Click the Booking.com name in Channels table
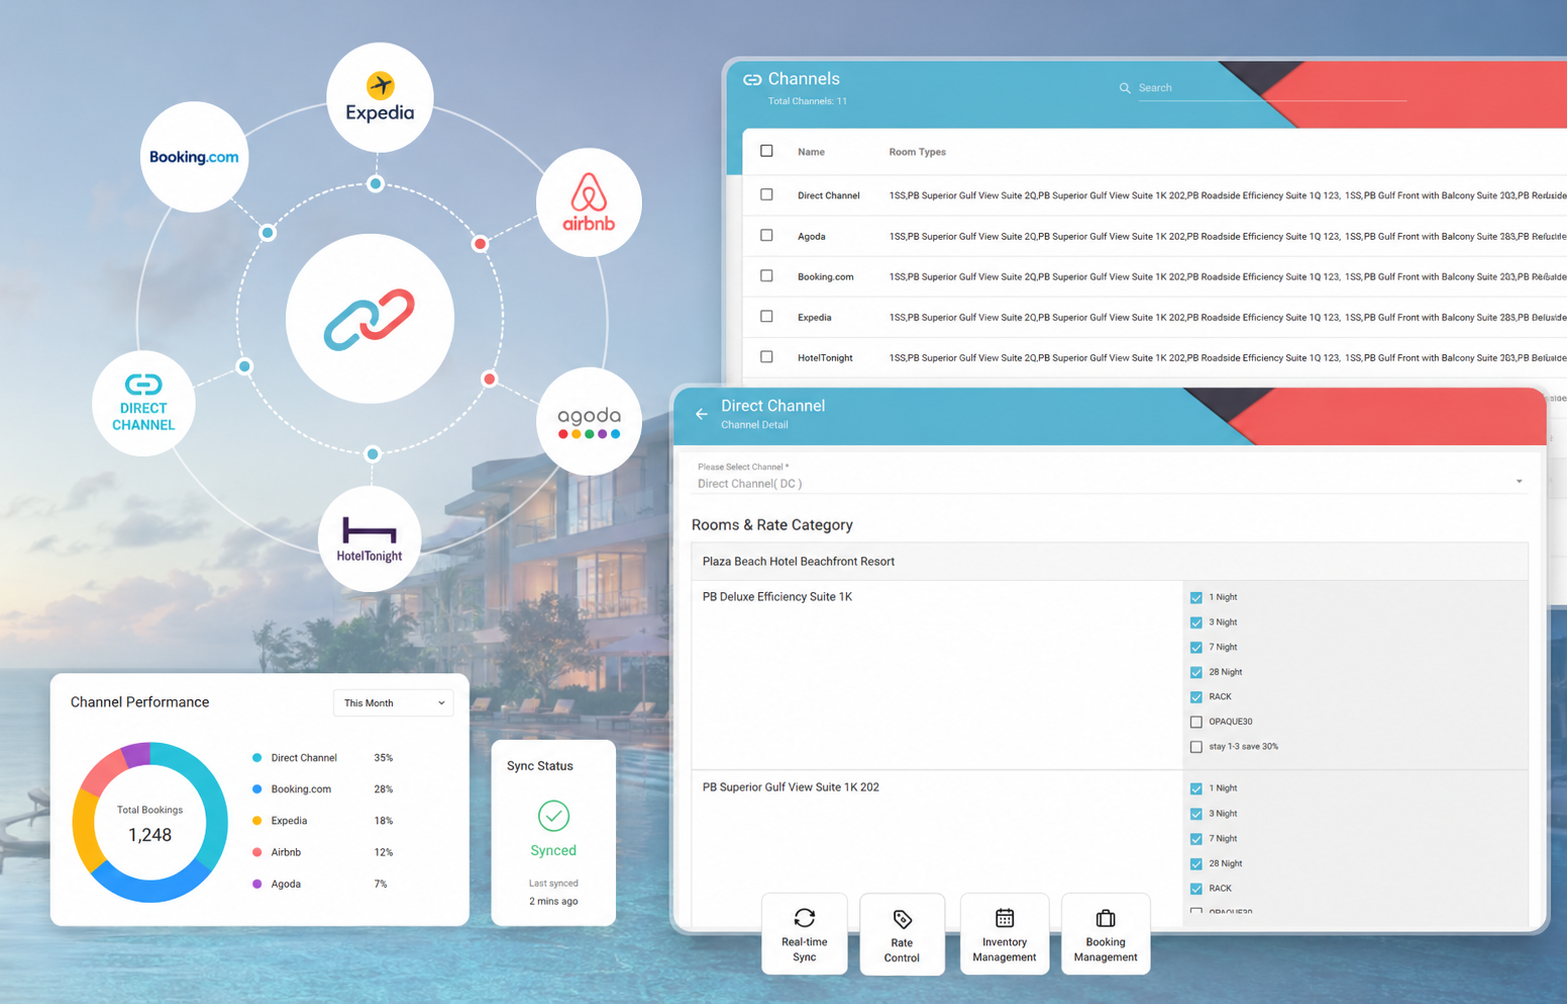The height and width of the screenshot is (1004, 1567). (x=825, y=277)
